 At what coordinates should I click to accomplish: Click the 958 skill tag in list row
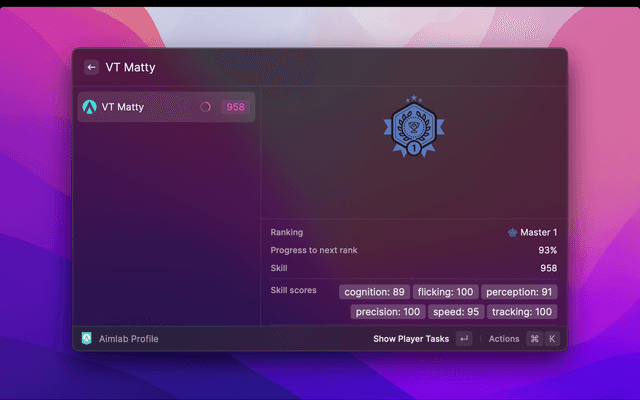tap(234, 107)
